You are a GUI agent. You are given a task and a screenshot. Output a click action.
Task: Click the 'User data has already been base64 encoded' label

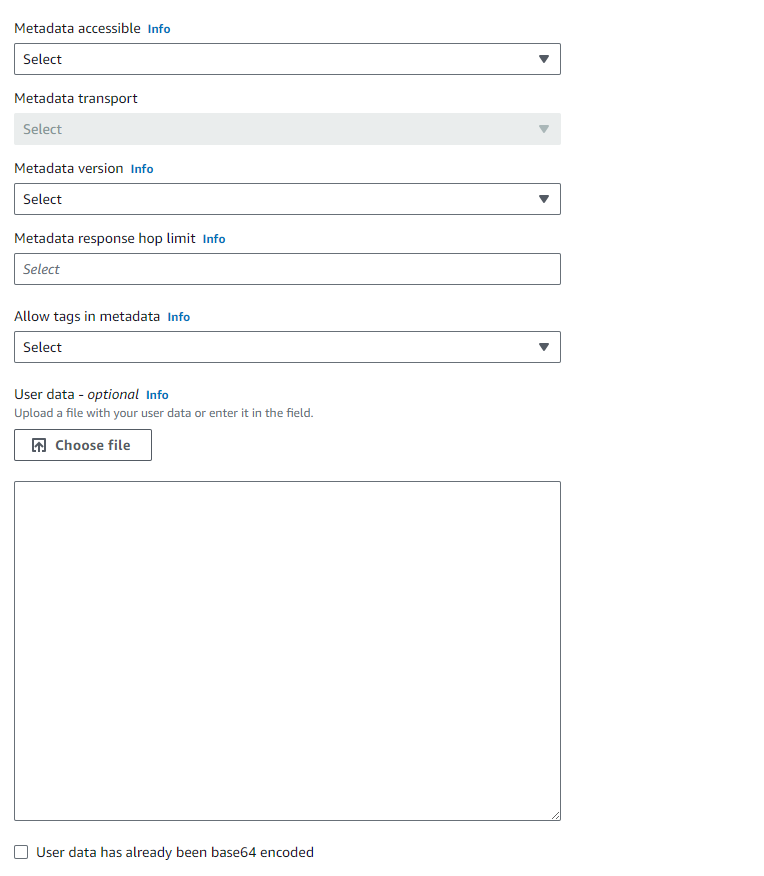175,853
